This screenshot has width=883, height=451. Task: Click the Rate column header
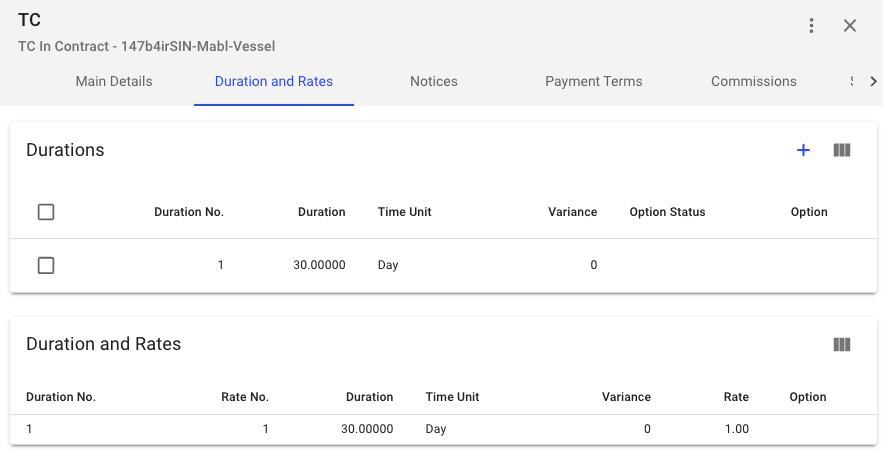pos(736,397)
